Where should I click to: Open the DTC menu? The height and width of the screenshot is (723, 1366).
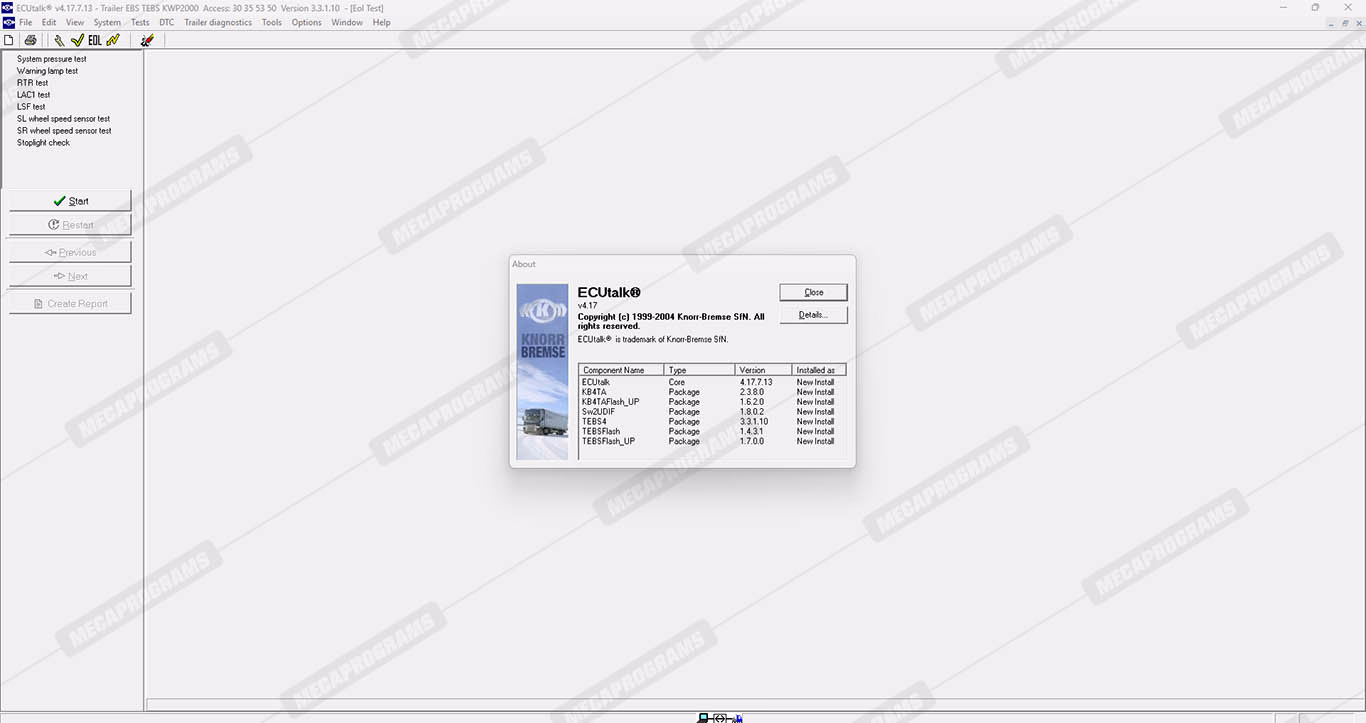click(166, 22)
